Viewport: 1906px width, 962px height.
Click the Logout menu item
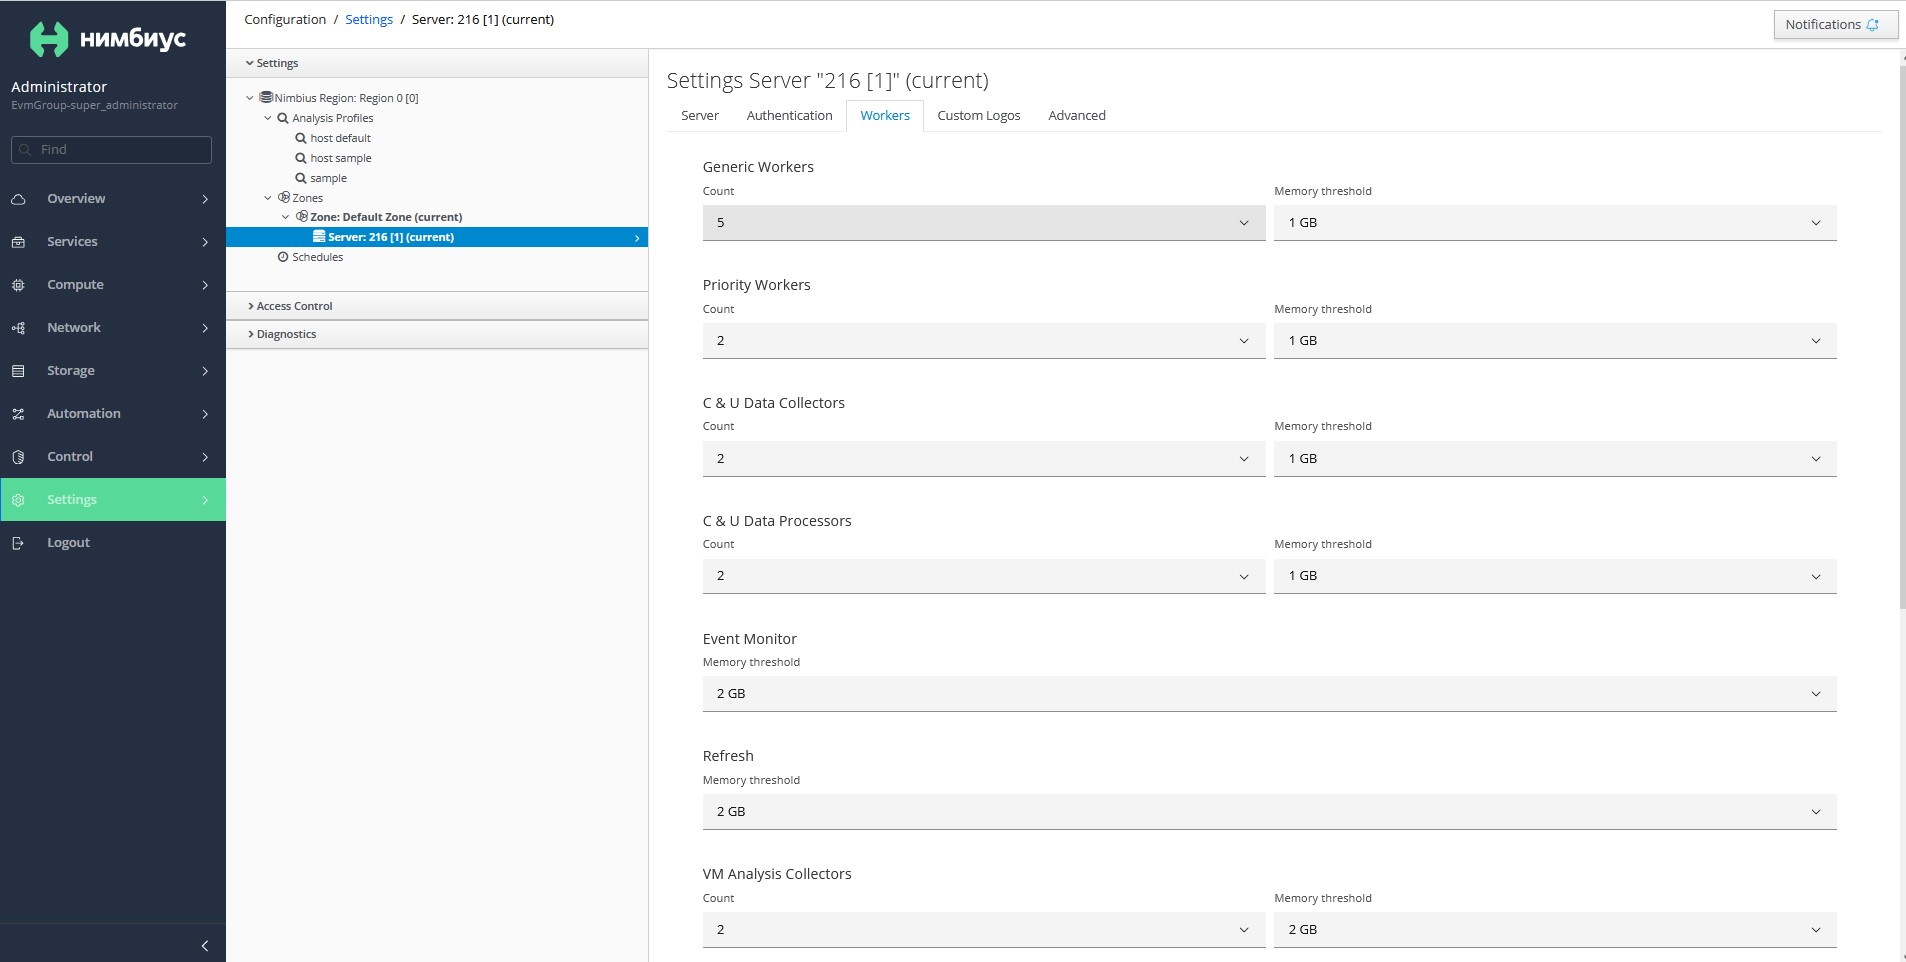coord(113,543)
